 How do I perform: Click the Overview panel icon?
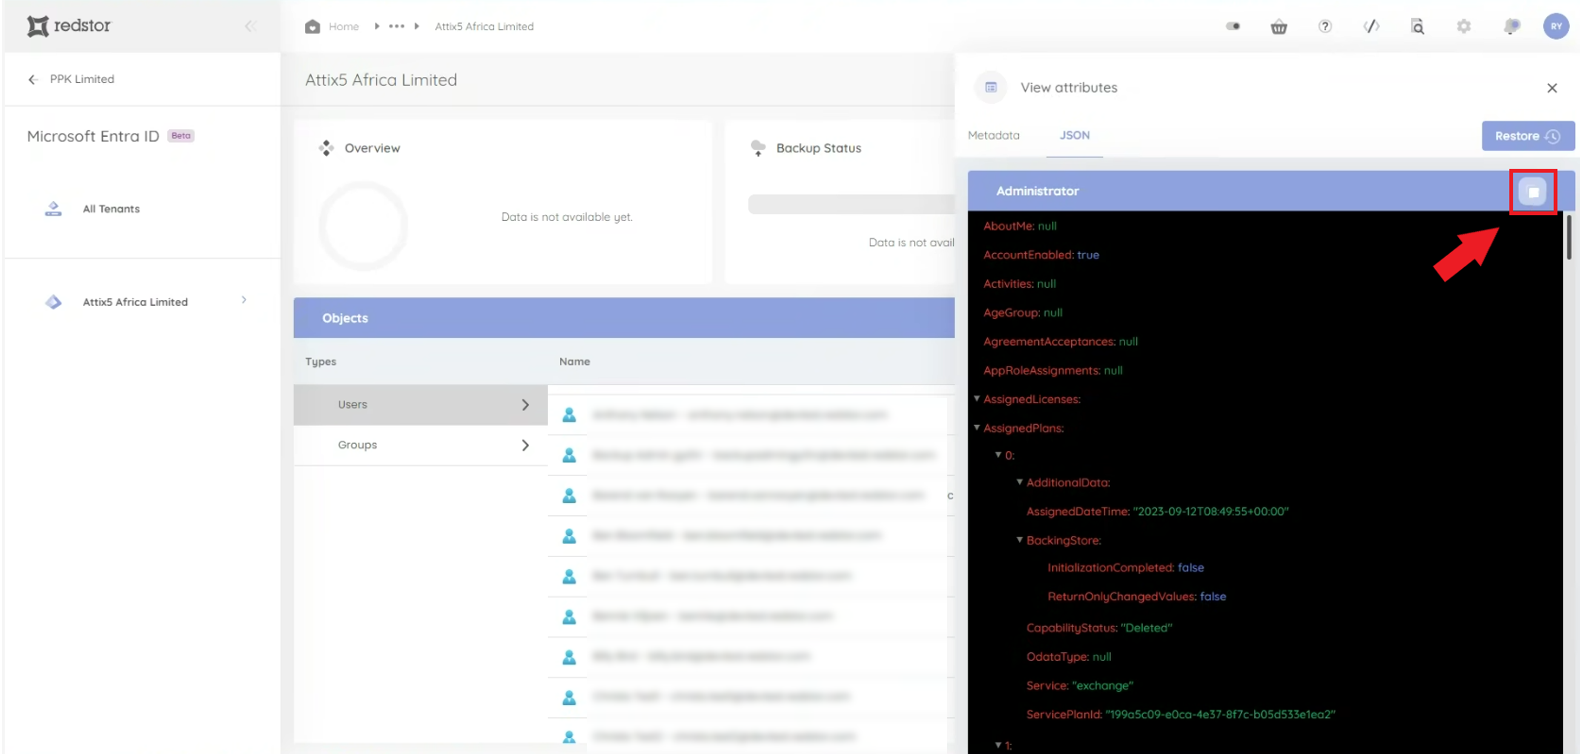[326, 148]
